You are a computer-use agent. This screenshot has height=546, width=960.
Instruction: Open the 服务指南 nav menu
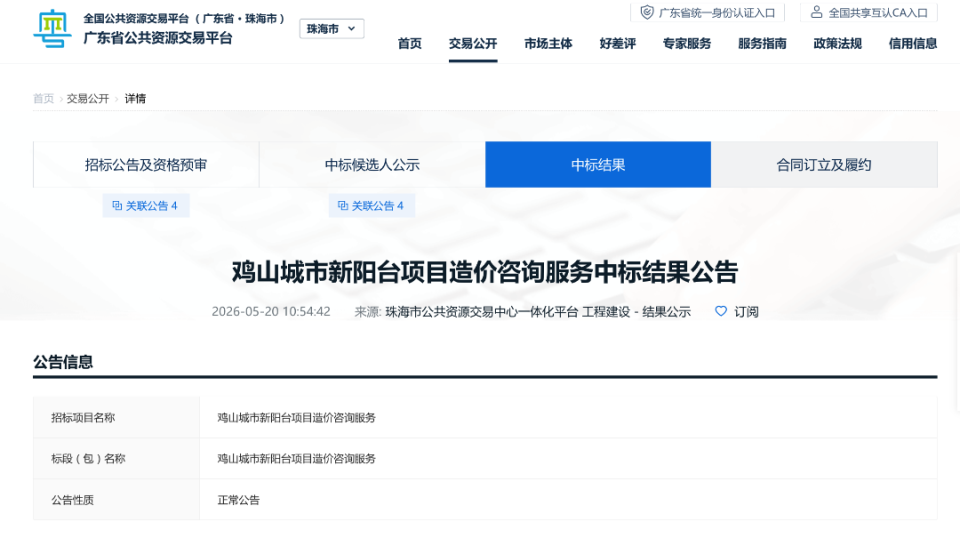click(762, 43)
